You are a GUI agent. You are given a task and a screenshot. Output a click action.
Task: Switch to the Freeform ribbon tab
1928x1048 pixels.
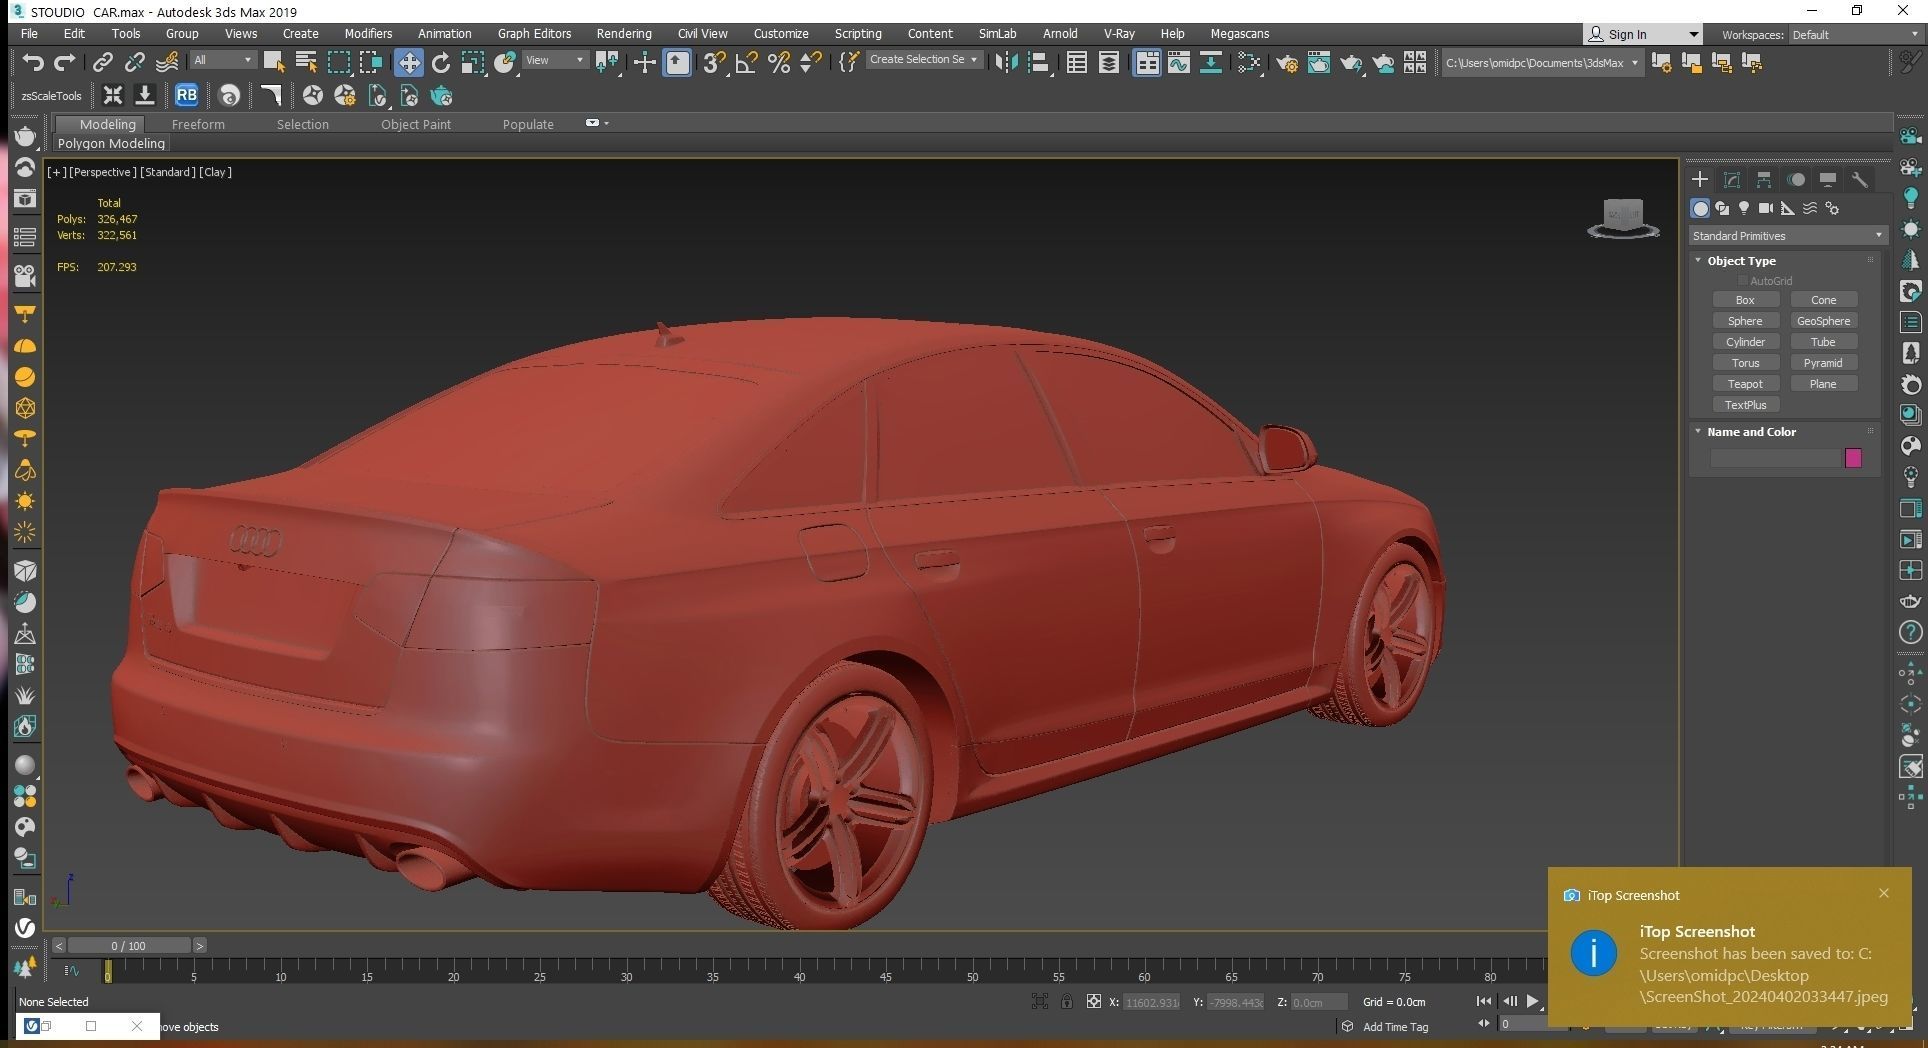coord(198,124)
